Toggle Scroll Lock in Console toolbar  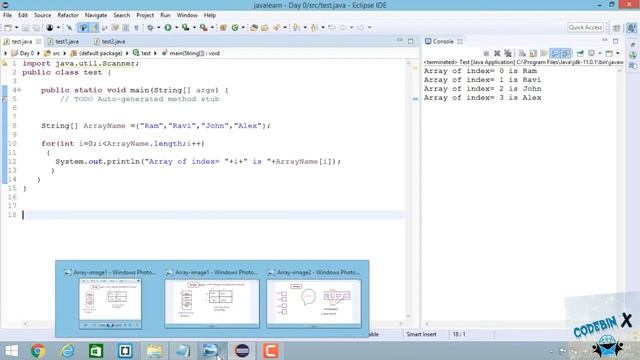click(x=533, y=53)
